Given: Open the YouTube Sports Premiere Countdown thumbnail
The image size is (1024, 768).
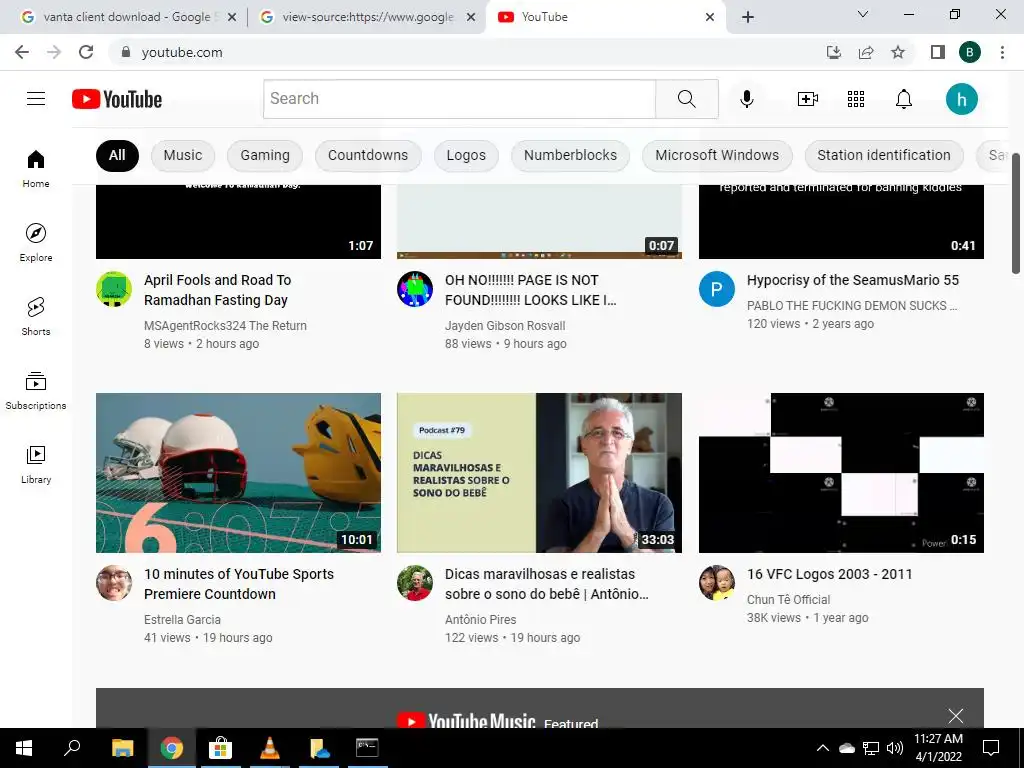Looking at the screenshot, I should (x=238, y=473).
